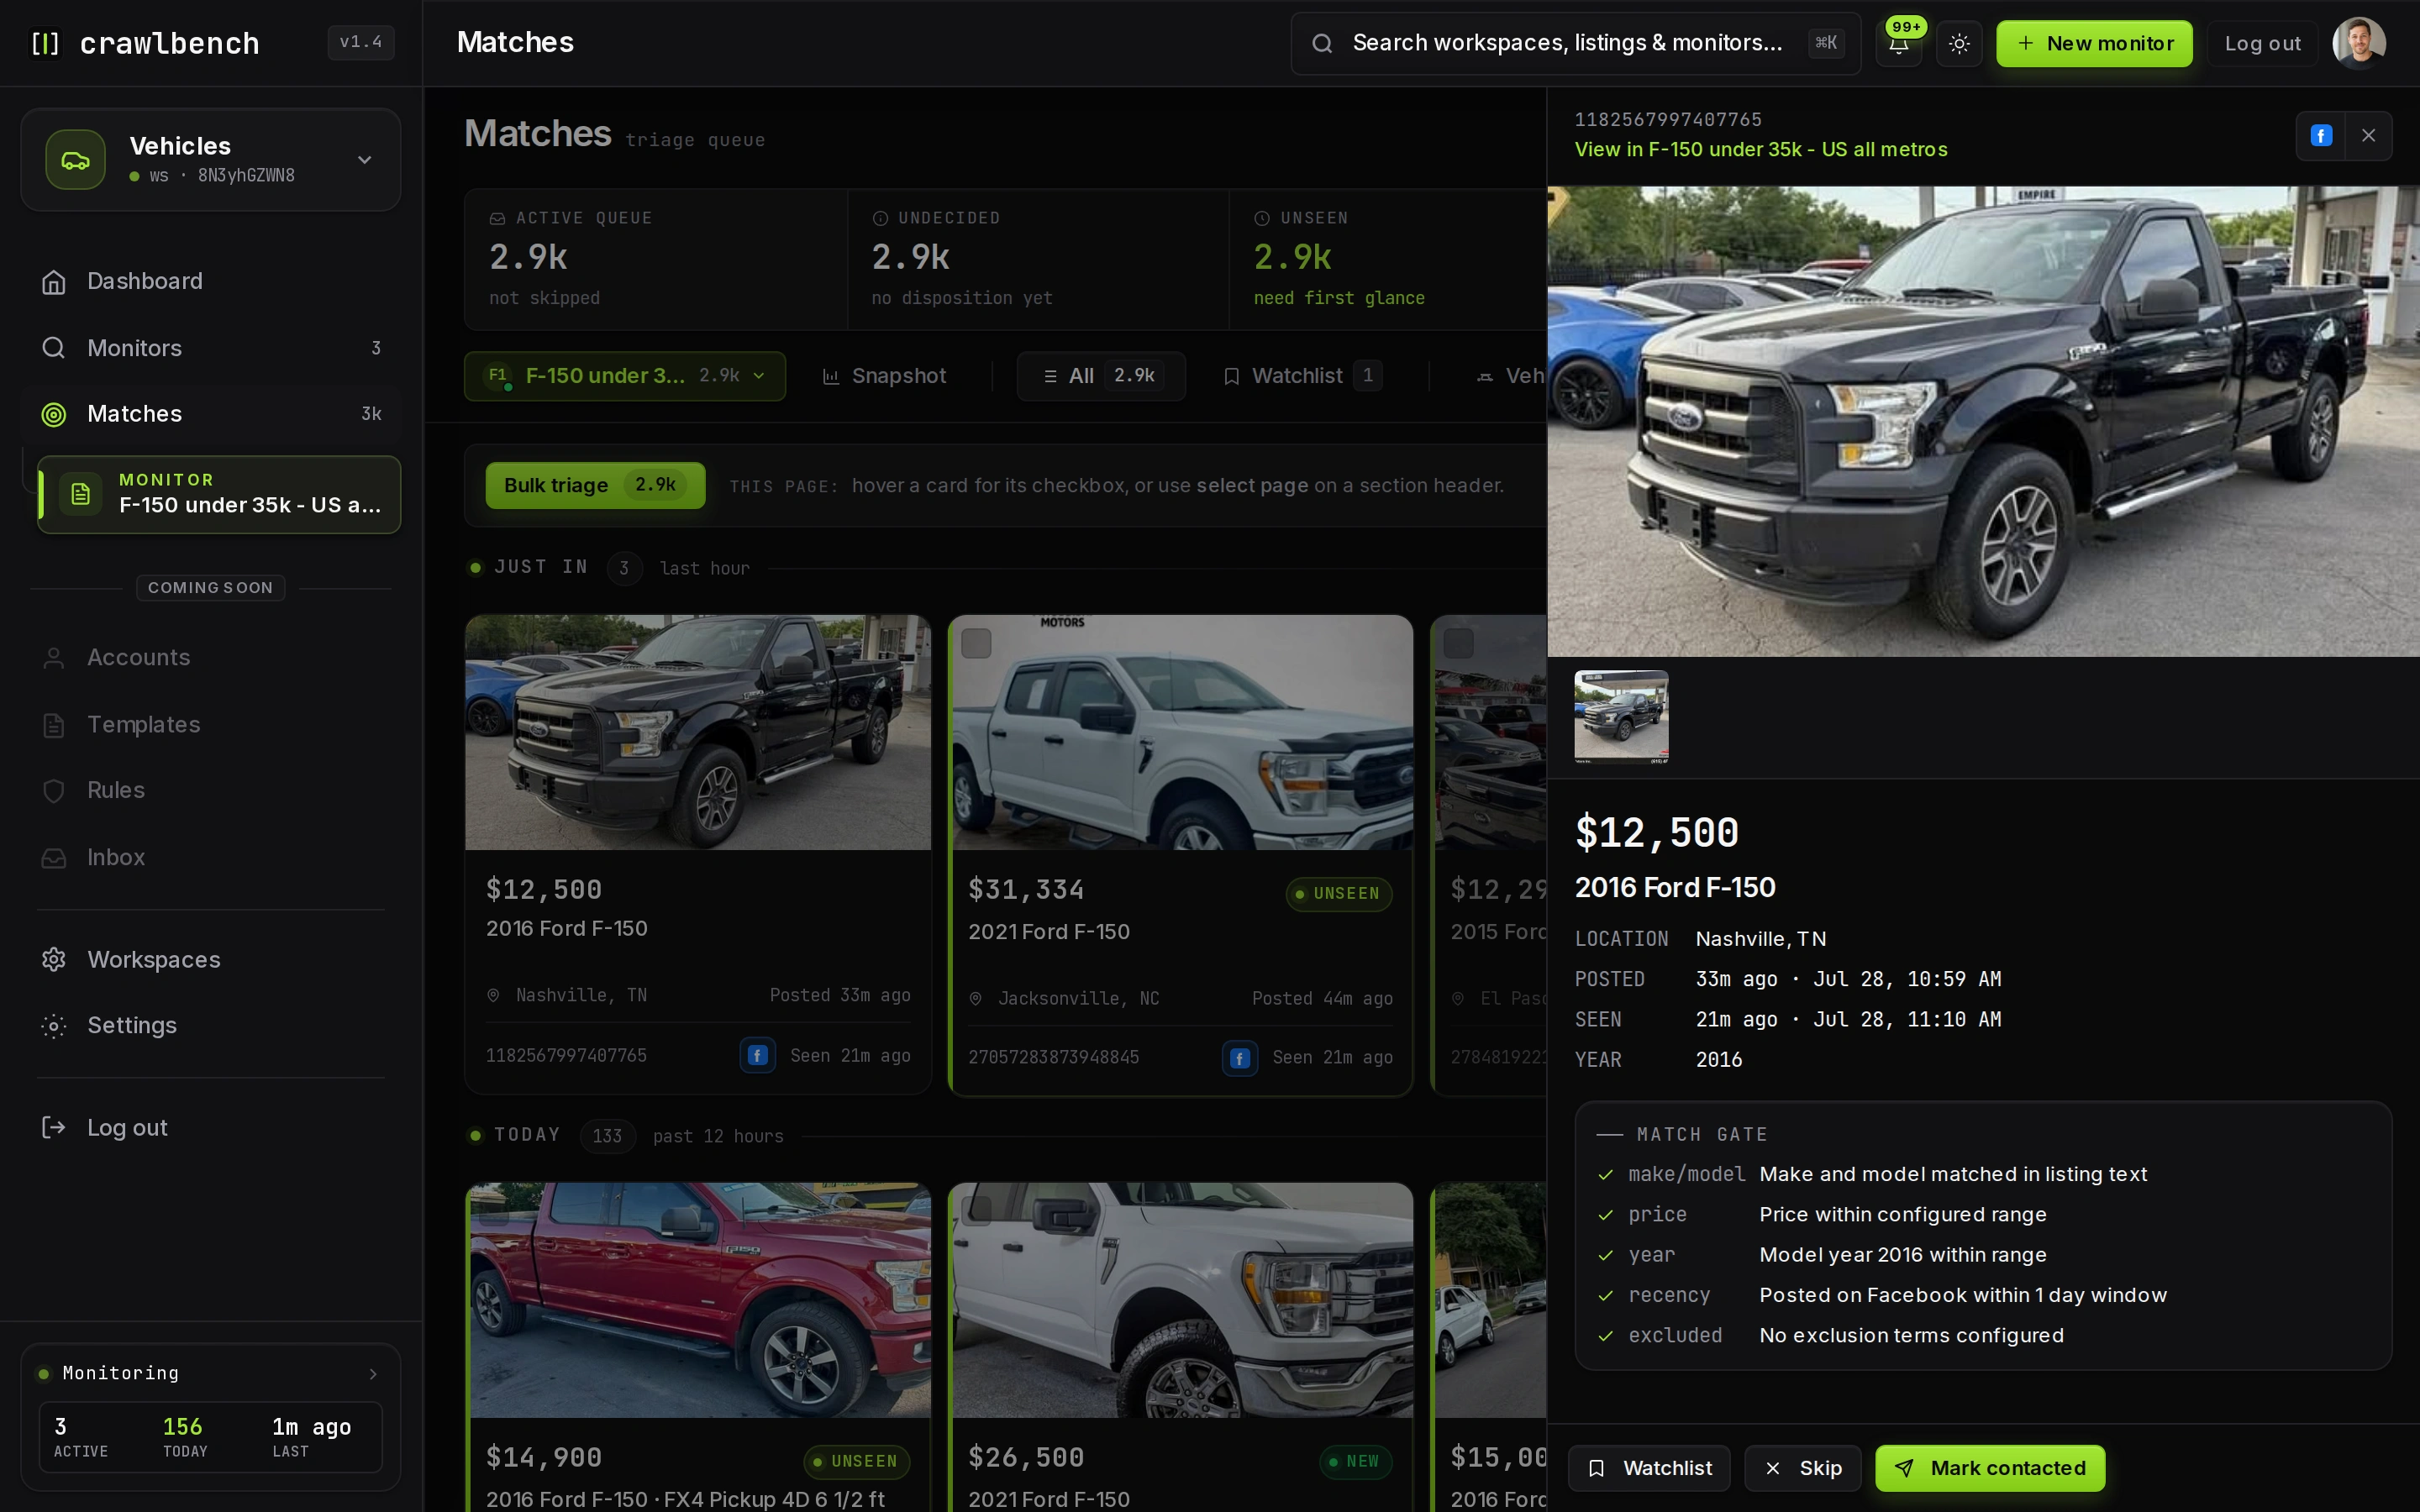Screen dimensions: 2420x1512
Task: Add the listing to Watchlist
Action: [x=1649, y=1468]
